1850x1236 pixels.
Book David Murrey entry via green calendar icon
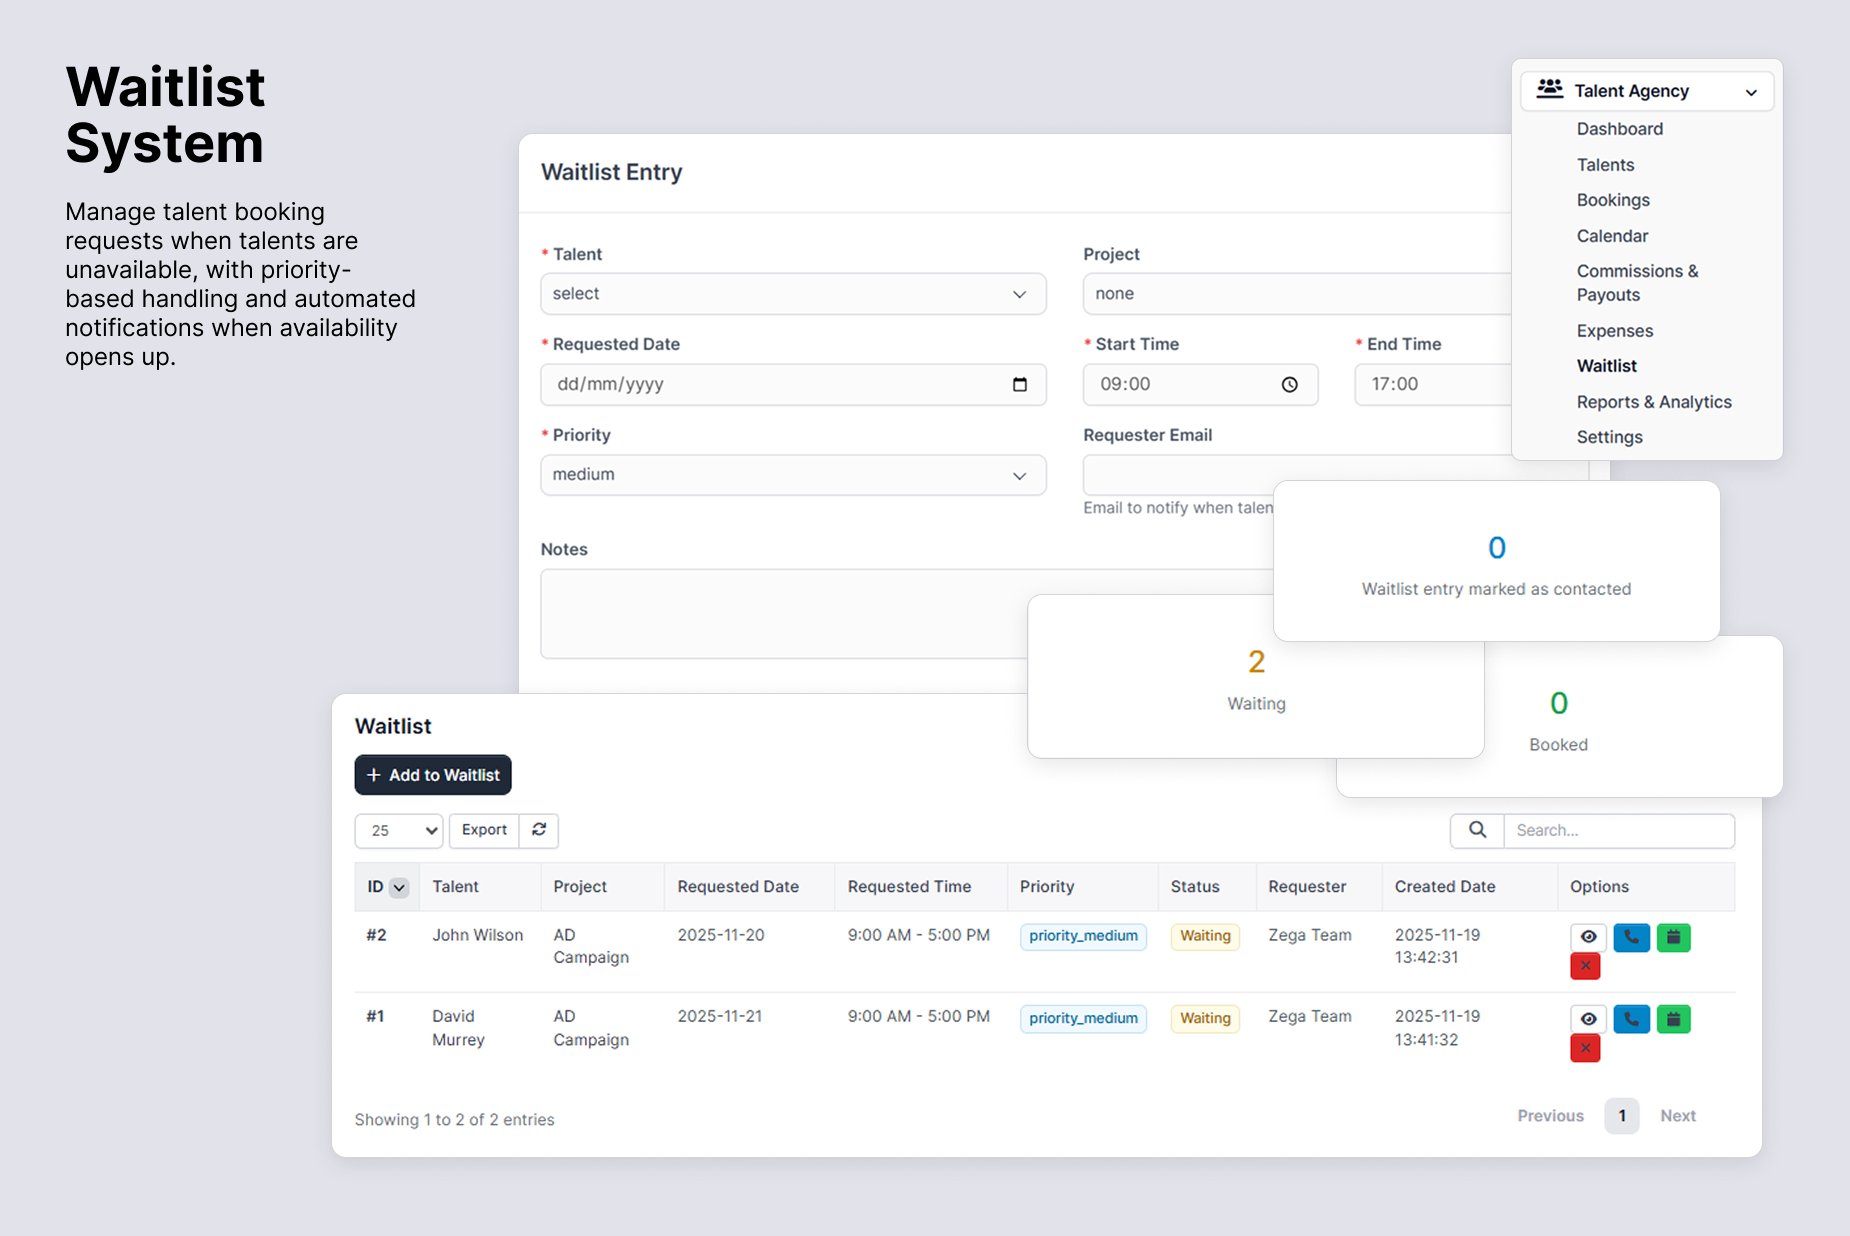click(x=1673, y=1019)
